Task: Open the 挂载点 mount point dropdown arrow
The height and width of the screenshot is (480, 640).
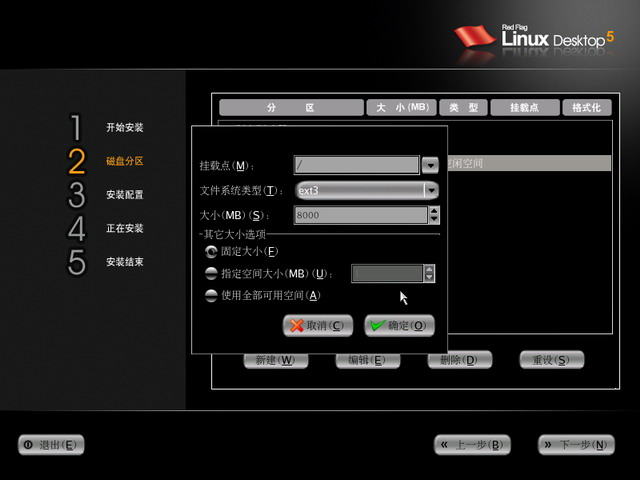Action: (430, 165)
